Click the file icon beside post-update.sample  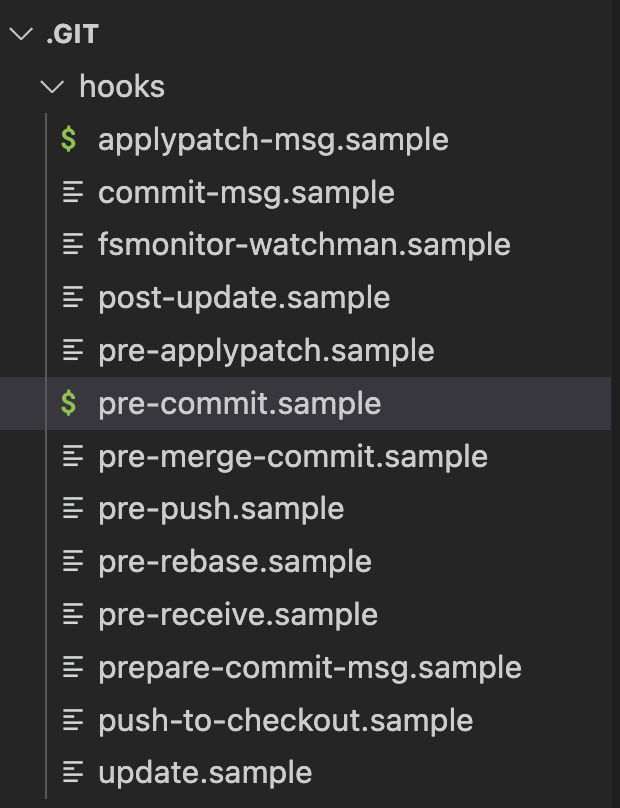coord(72,298)
